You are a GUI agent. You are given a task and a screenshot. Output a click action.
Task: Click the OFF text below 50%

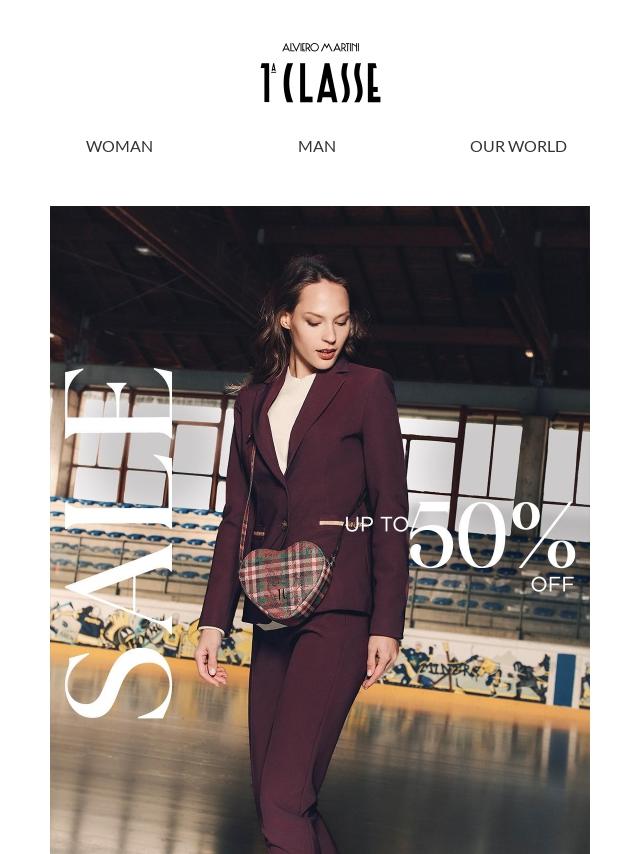[553, 584]
